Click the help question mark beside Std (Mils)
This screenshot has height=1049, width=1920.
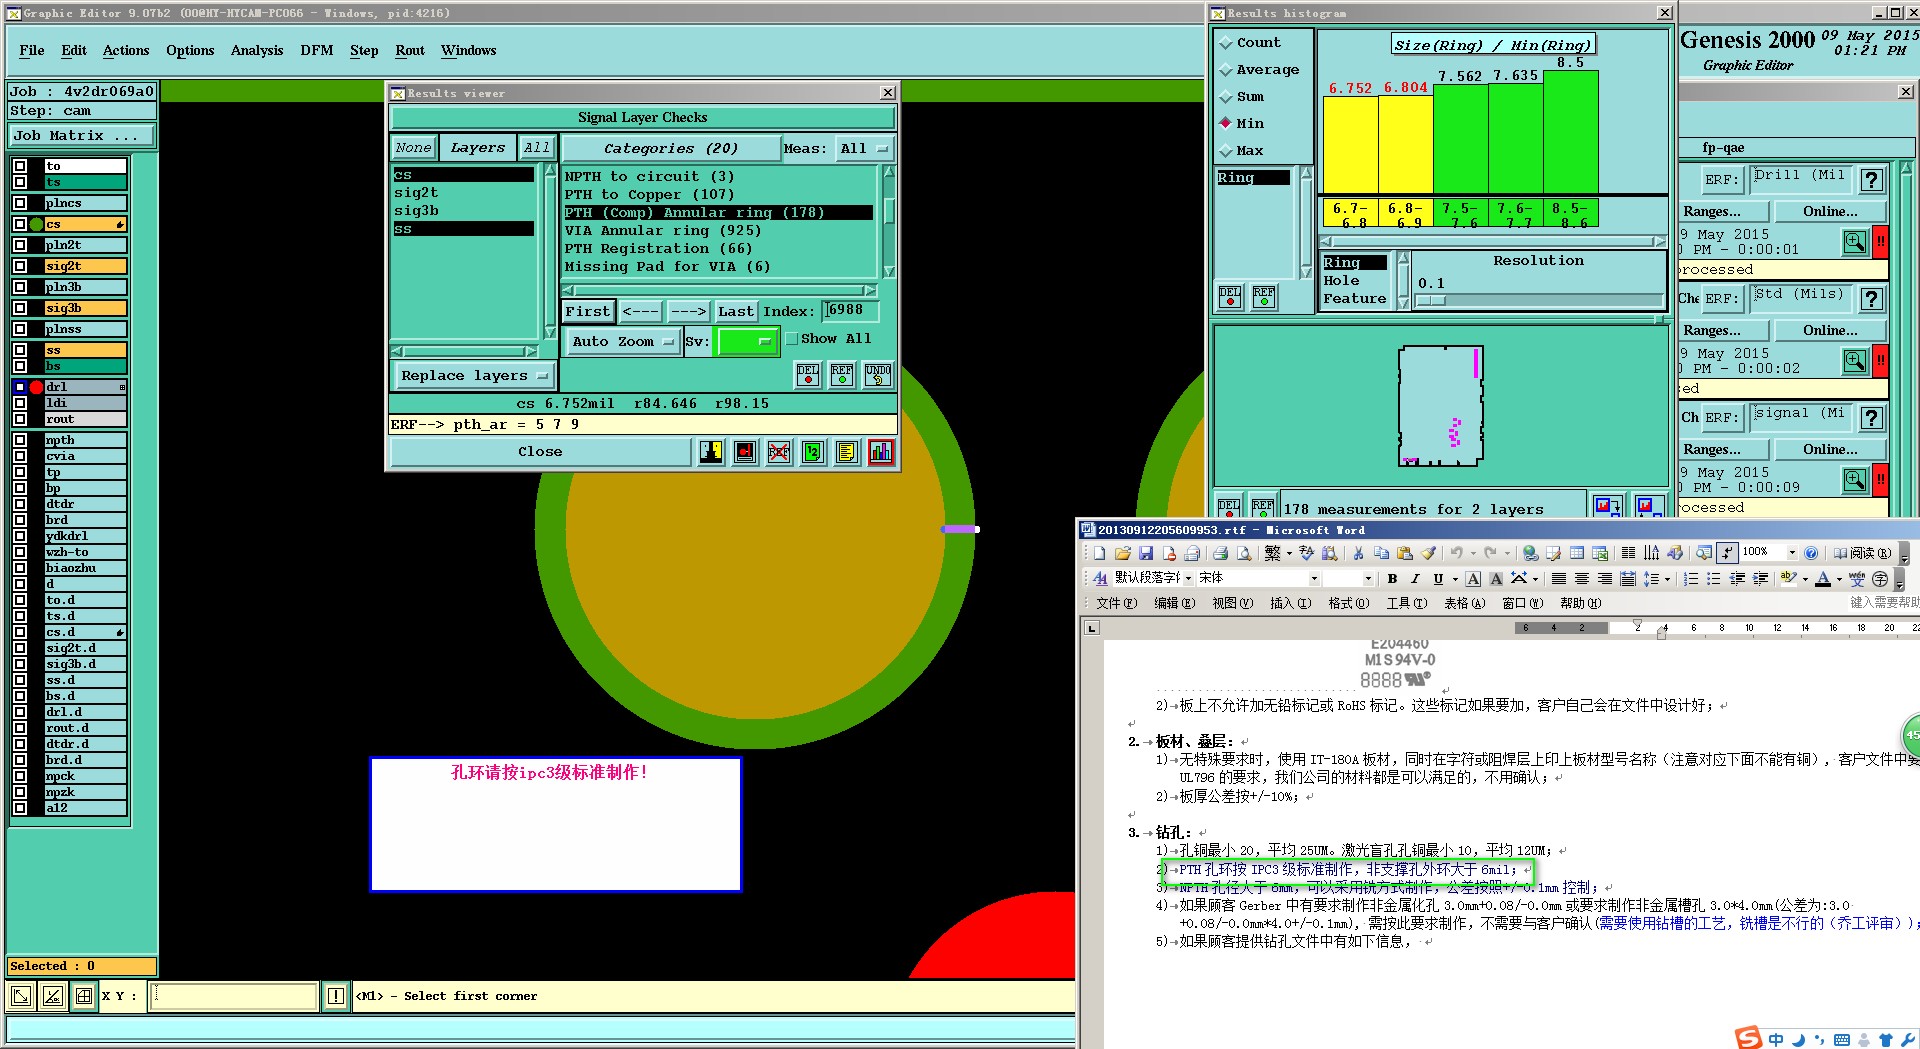(x=1872, y=299)
